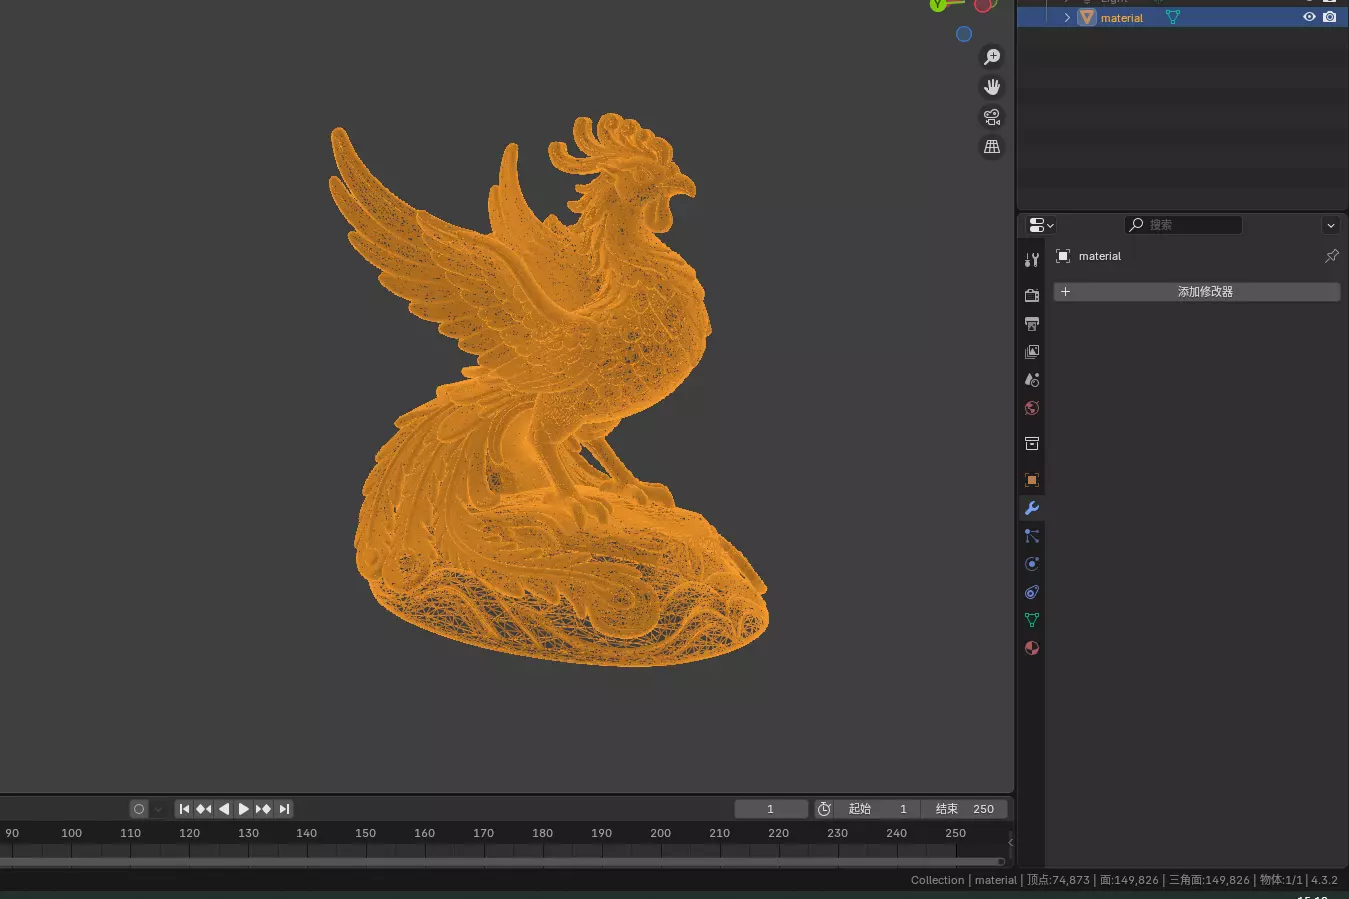
Task: Open the Render properties tab
Action: click(1032, 296)
